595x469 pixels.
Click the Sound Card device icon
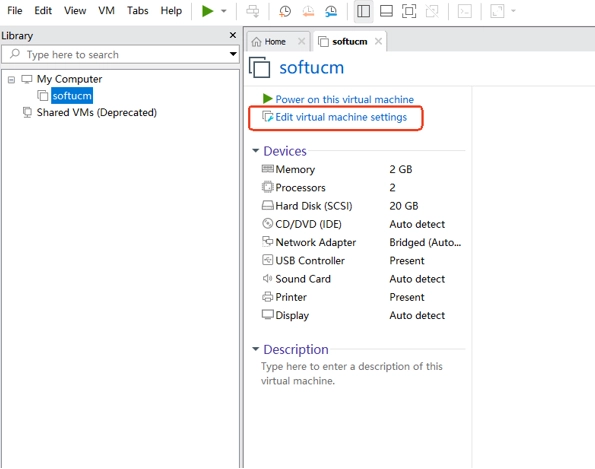[268, 278]
